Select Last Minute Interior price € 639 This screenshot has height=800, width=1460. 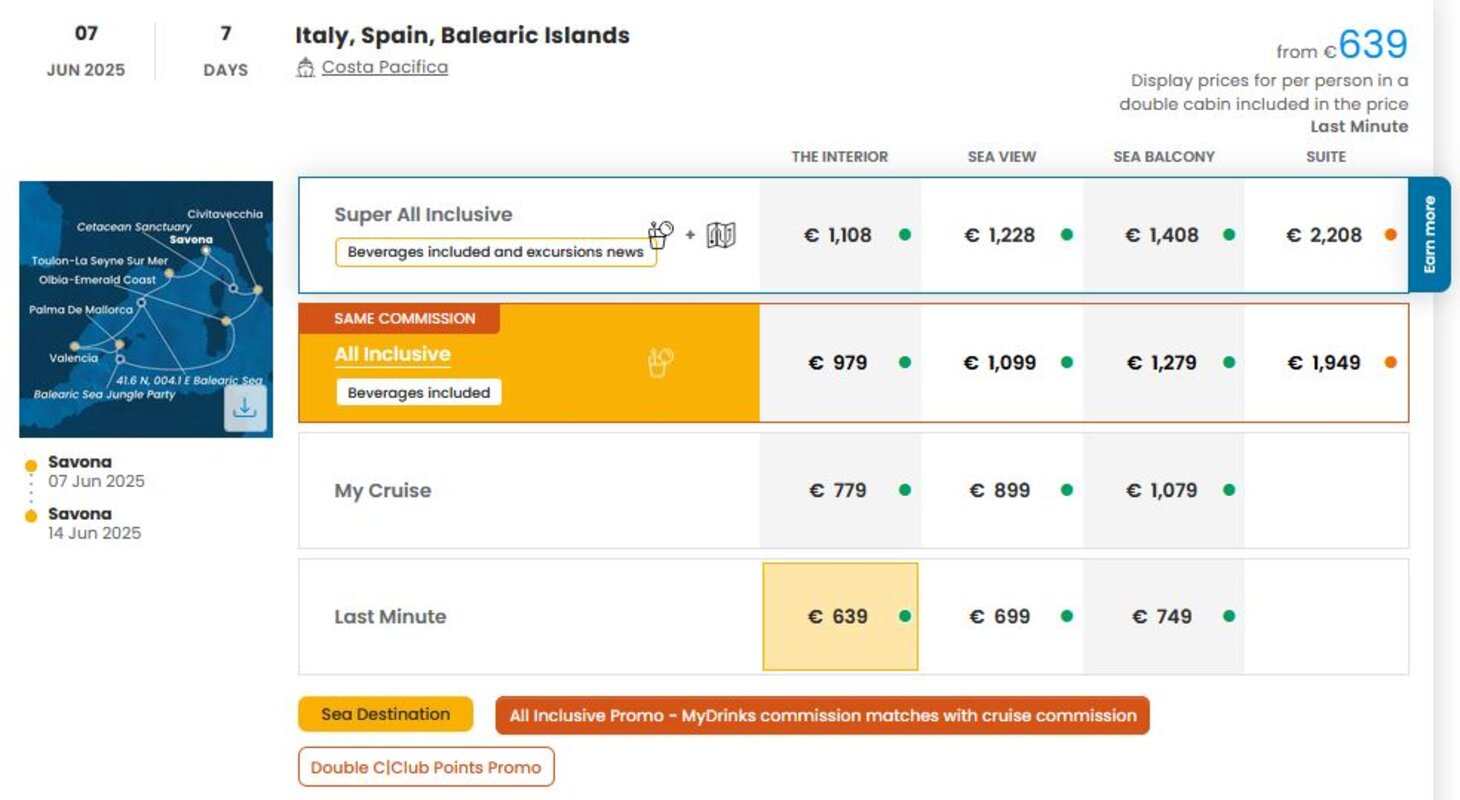[x=838, y=616]
